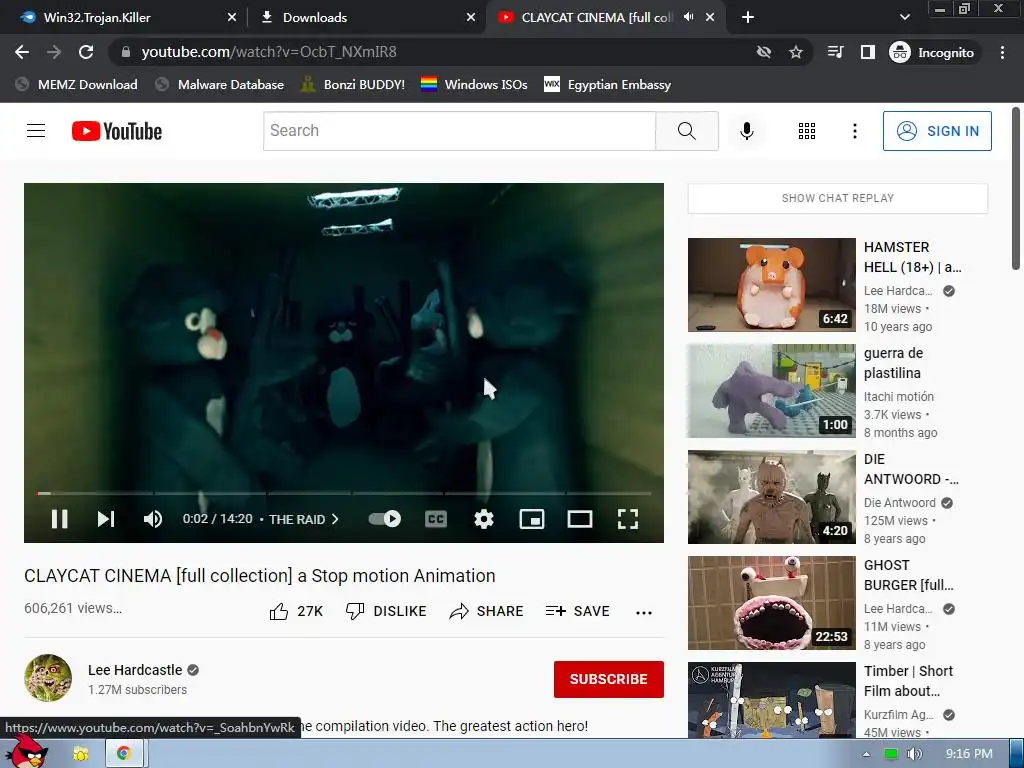The image size is (1024, 768).
Task: Click the red SUBSCRIBE button
Action: coord(609,679)
